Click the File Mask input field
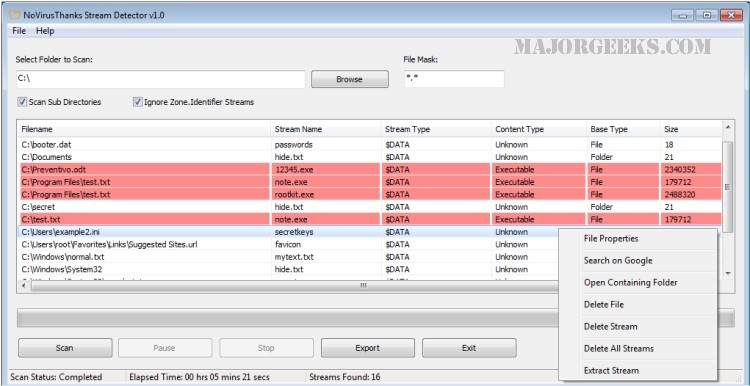The image size is (750, 386). [454, 79]
